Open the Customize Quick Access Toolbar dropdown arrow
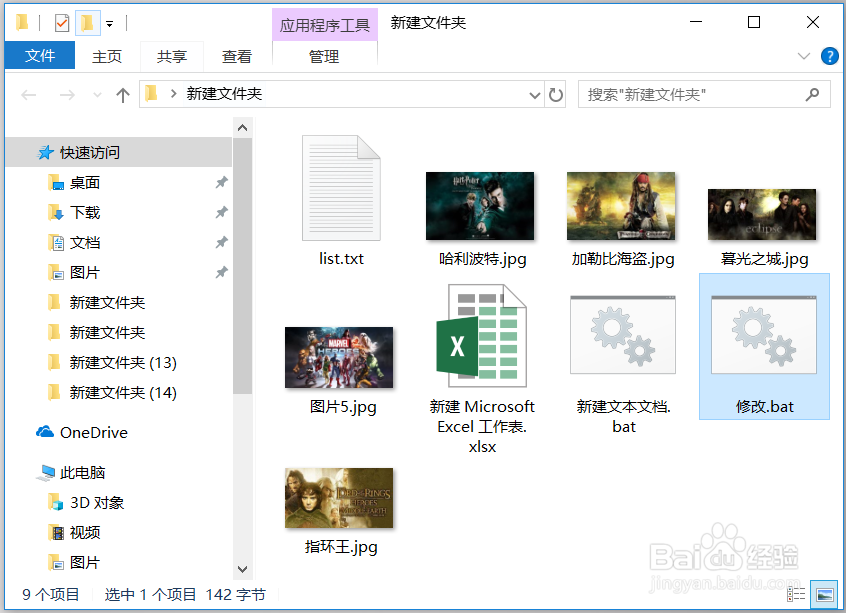Viewport: 846px width, 613px height. click(x=110, y=24)
